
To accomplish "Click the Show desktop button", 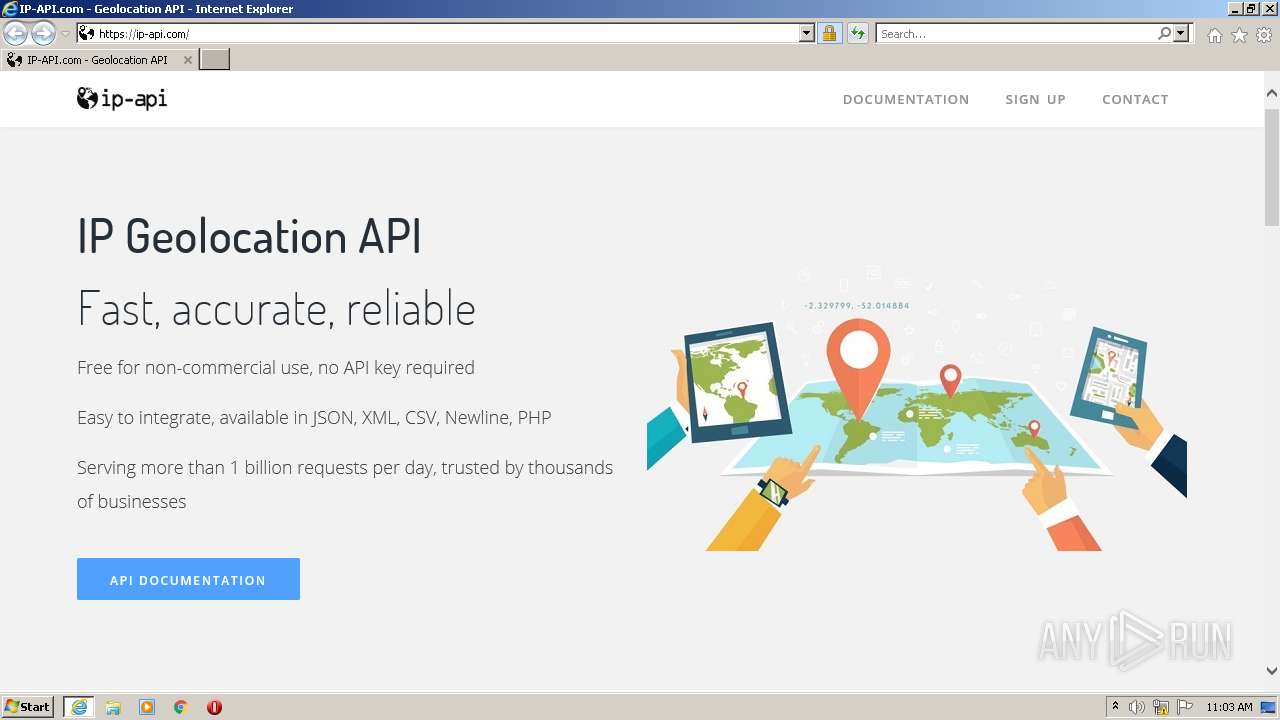I will click(x=1269, y=707).
